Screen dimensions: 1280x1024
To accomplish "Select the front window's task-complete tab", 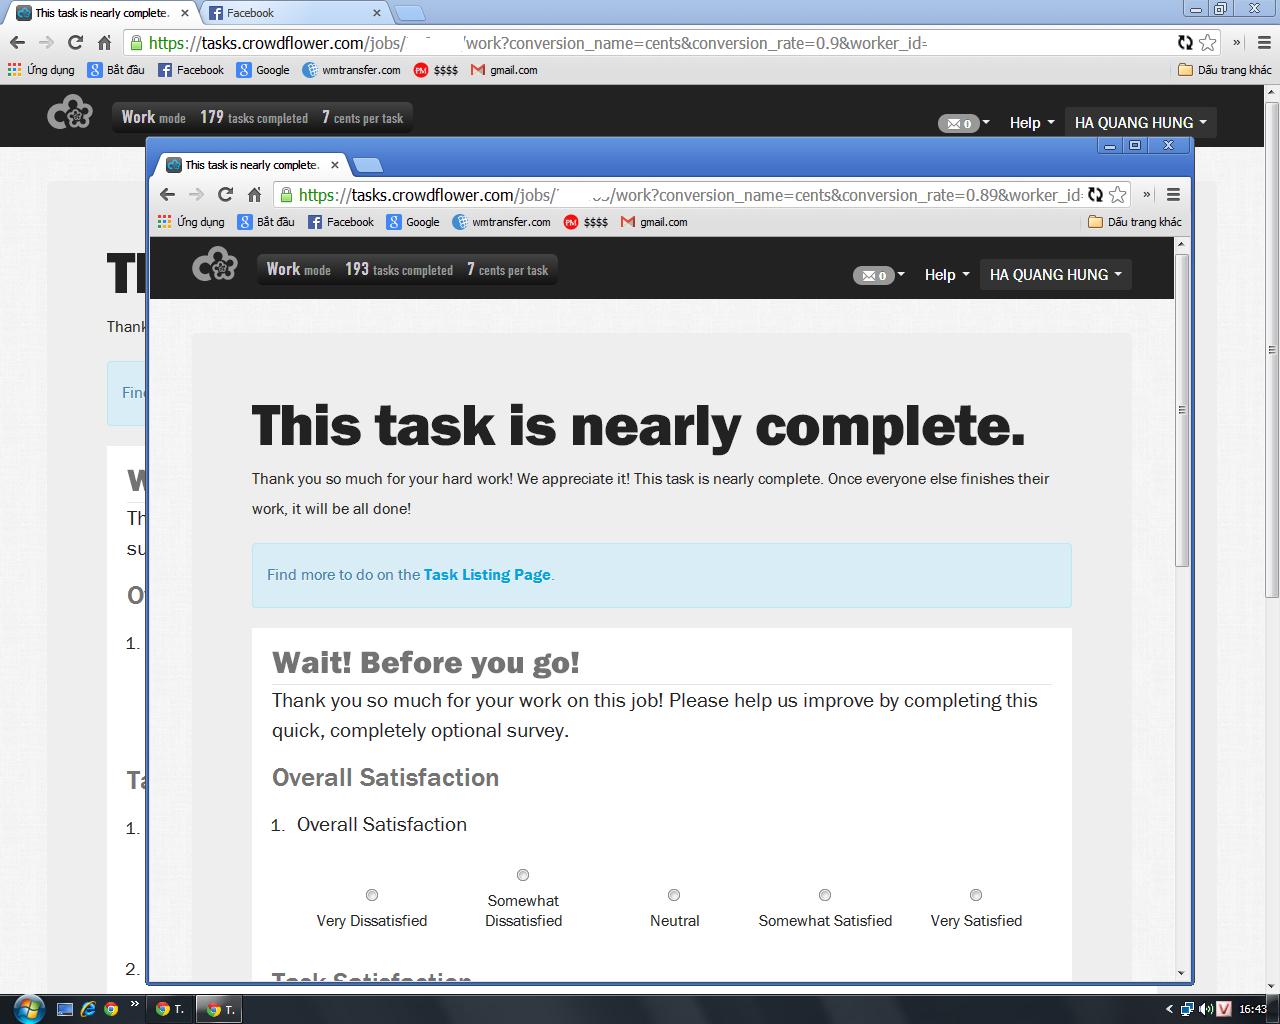I will pos(252,165).
